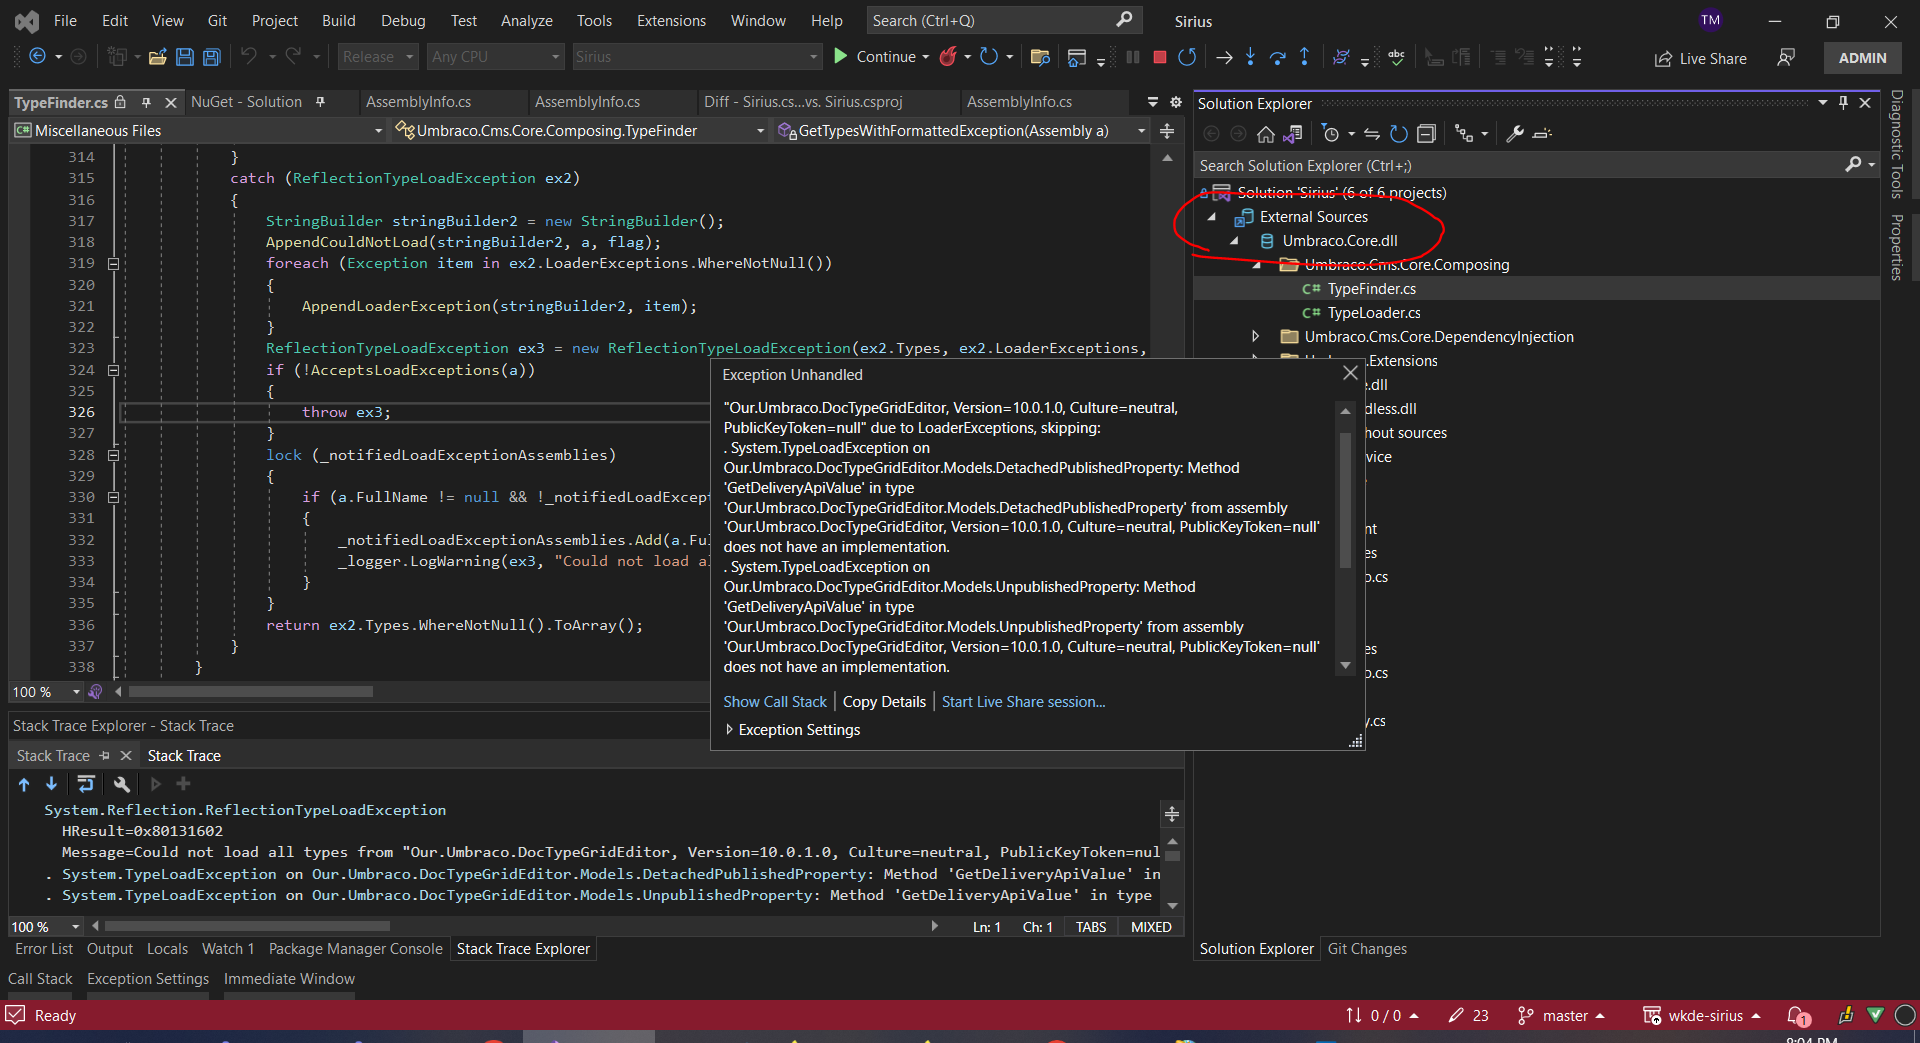The image size is (1920, 1043).
Task: Click the master branch indicator in status bar
Action: tap(1560, 1016)
